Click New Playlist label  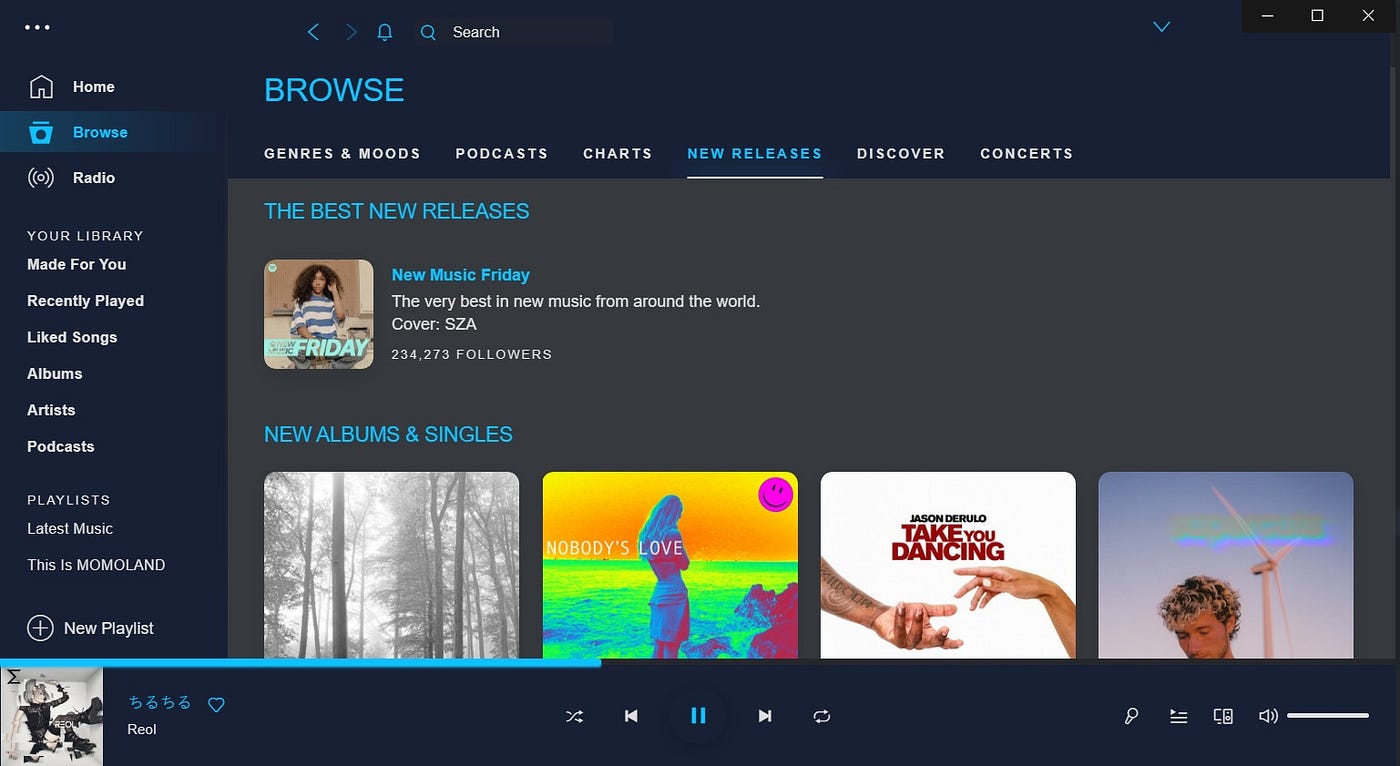(x=109, y=628)
